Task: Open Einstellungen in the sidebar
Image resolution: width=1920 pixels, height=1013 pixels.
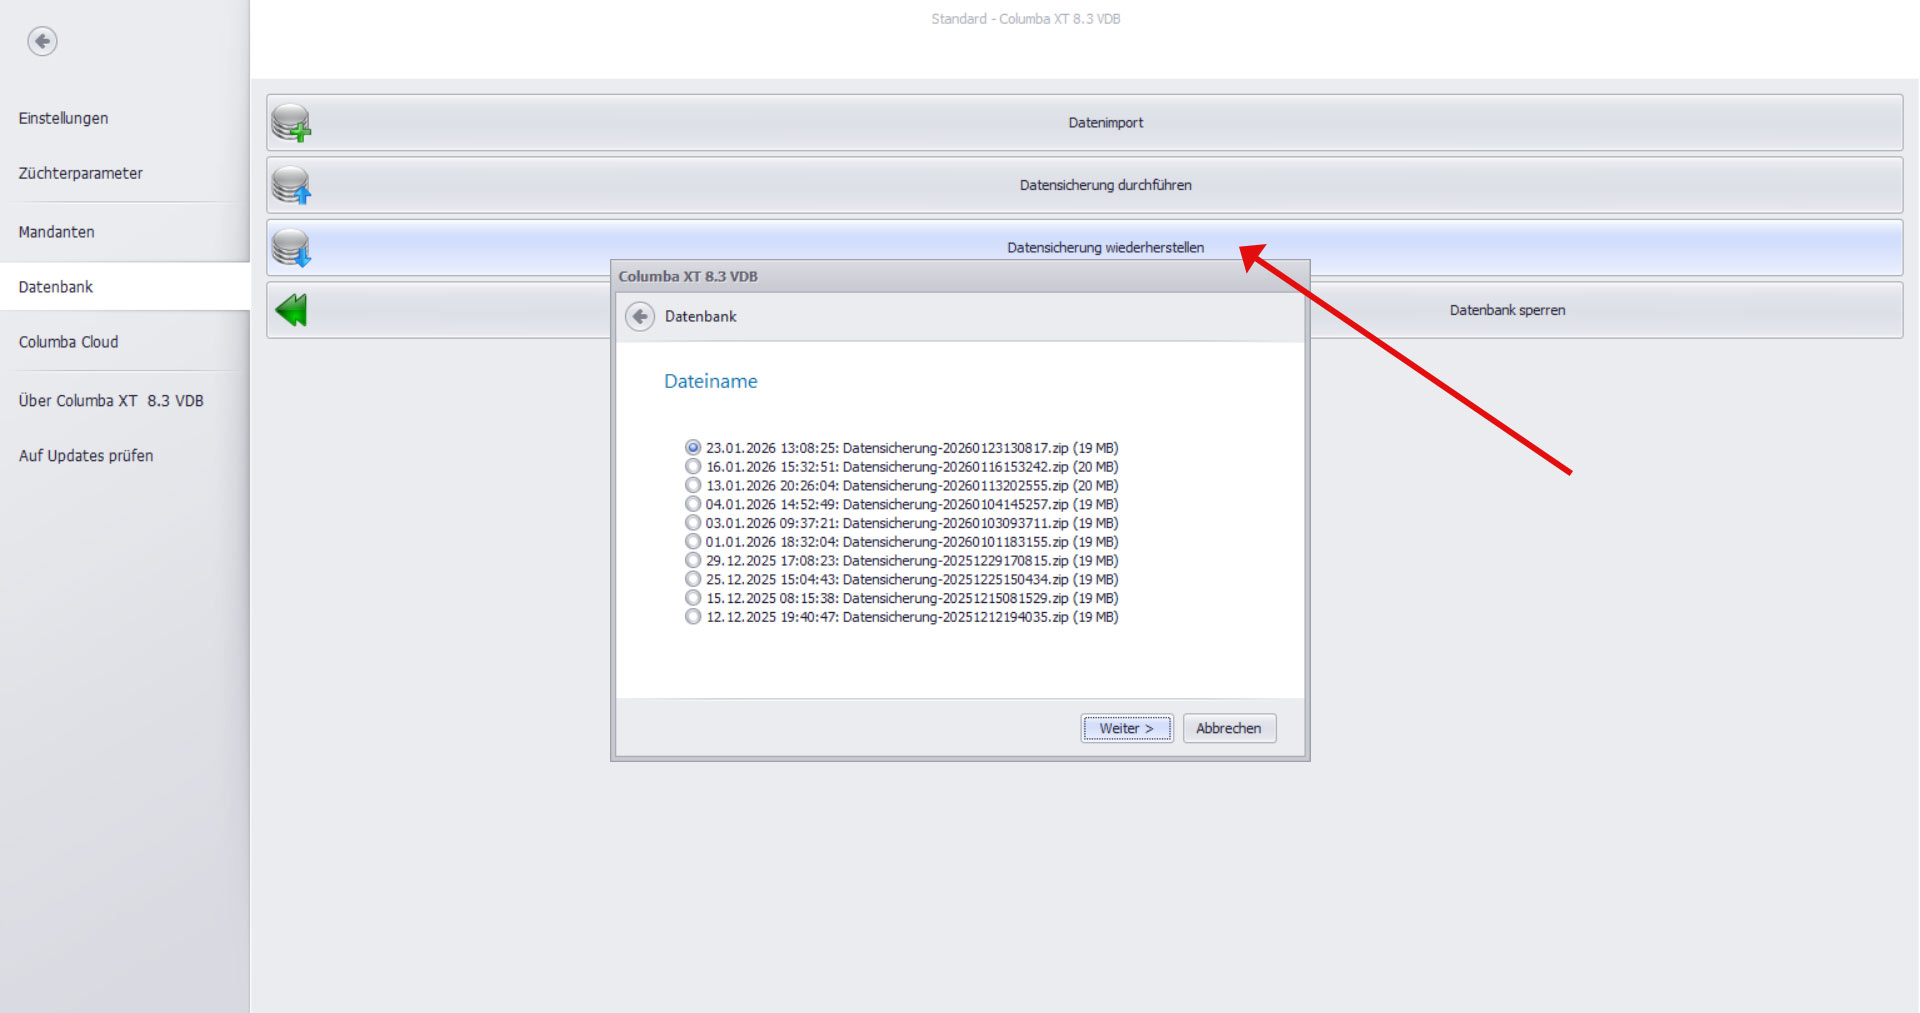Action: pos(63,118)
